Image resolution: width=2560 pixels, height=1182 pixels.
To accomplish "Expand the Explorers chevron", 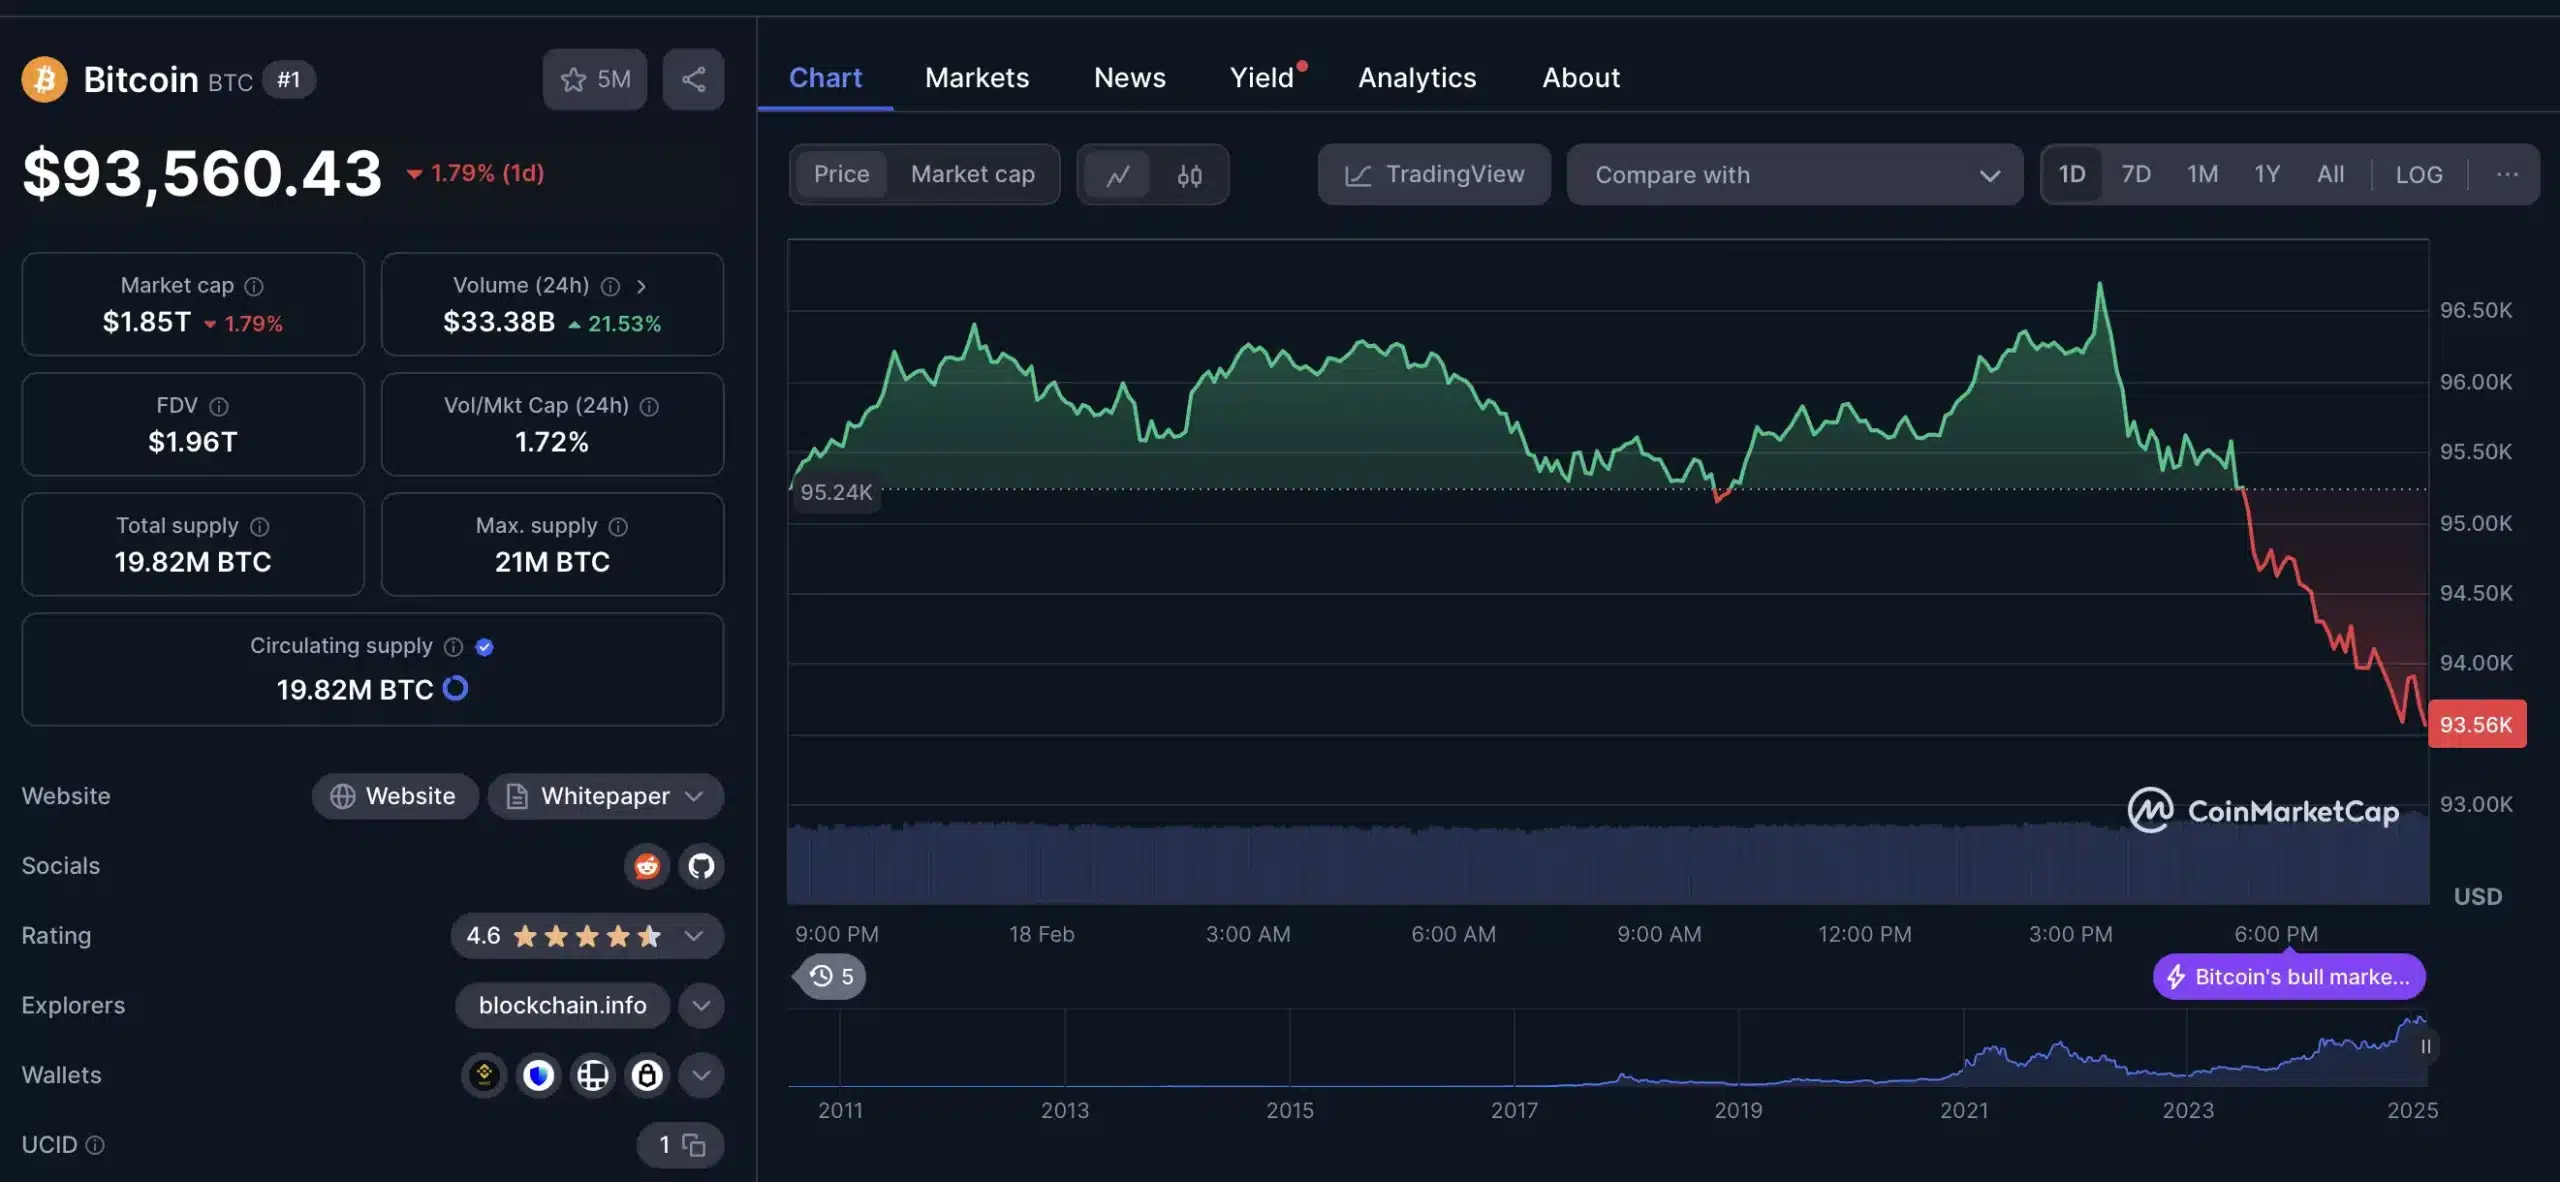I will 701,1005.
